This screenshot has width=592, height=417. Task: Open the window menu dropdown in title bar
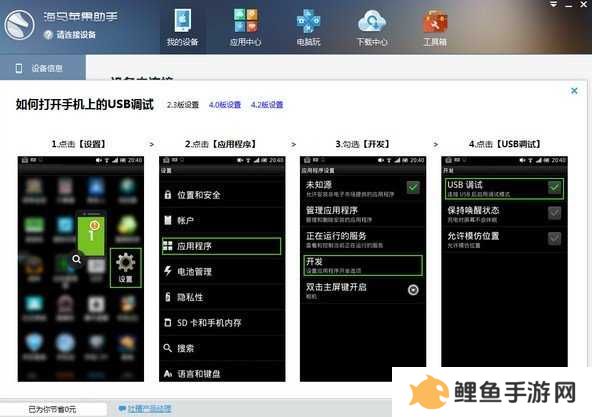(554, 4)
